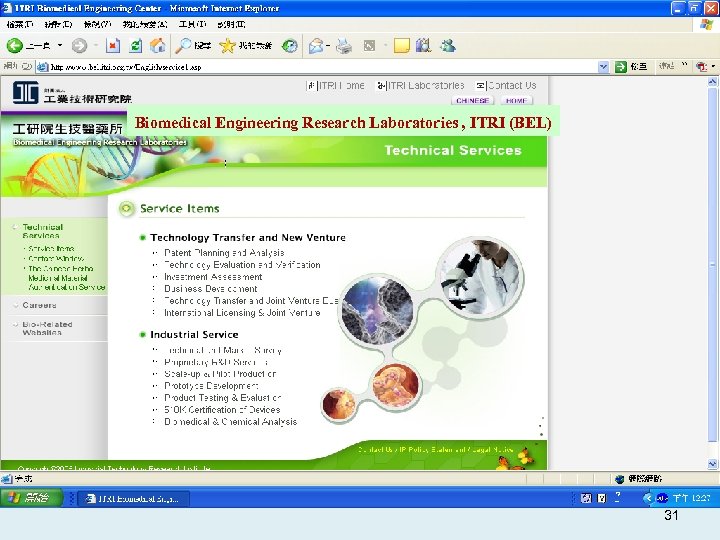
Task: Open Authentication Service sidebar link
Action: pos(67,287)
